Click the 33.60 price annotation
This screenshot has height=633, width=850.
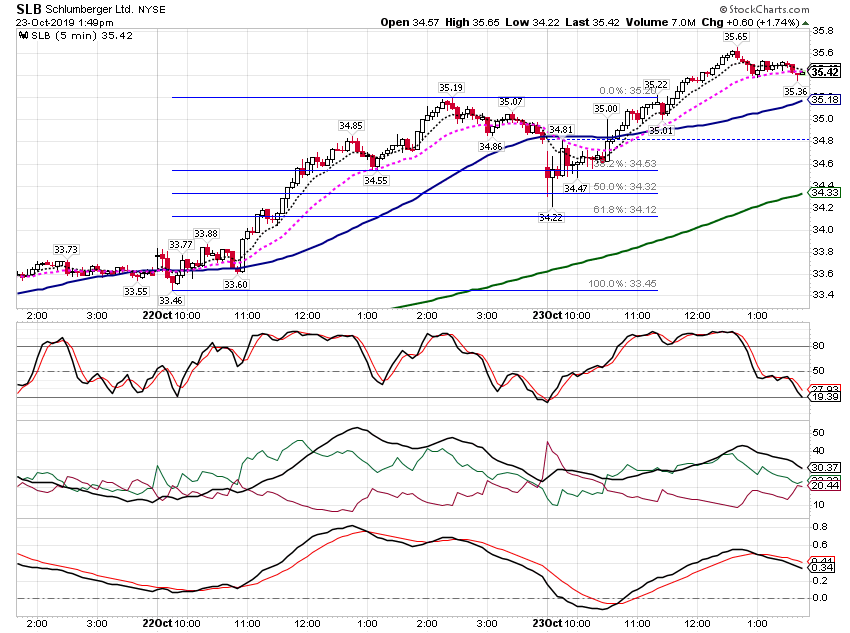236,285
